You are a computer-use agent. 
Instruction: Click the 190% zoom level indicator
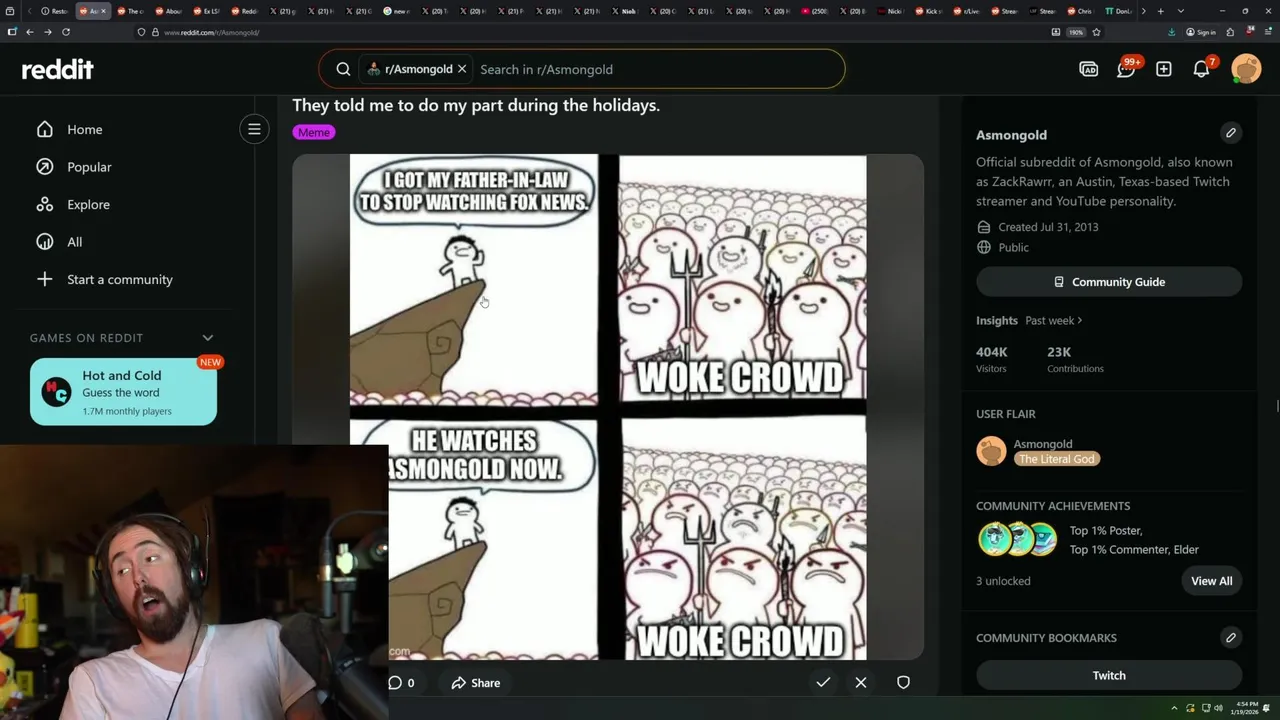click(1076, 32)
